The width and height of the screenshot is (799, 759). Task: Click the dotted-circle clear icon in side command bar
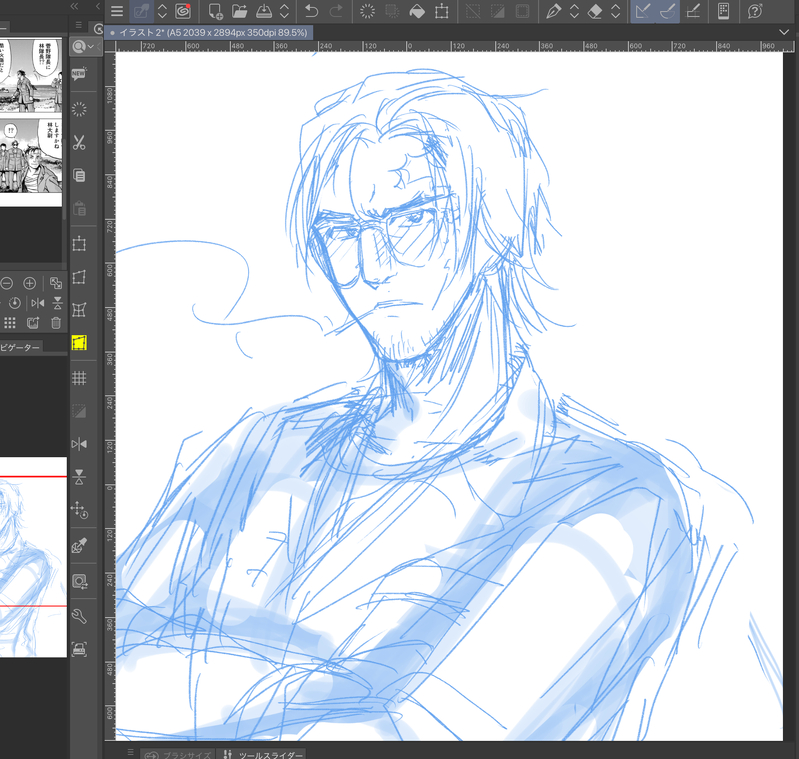(x=79, y=109)
